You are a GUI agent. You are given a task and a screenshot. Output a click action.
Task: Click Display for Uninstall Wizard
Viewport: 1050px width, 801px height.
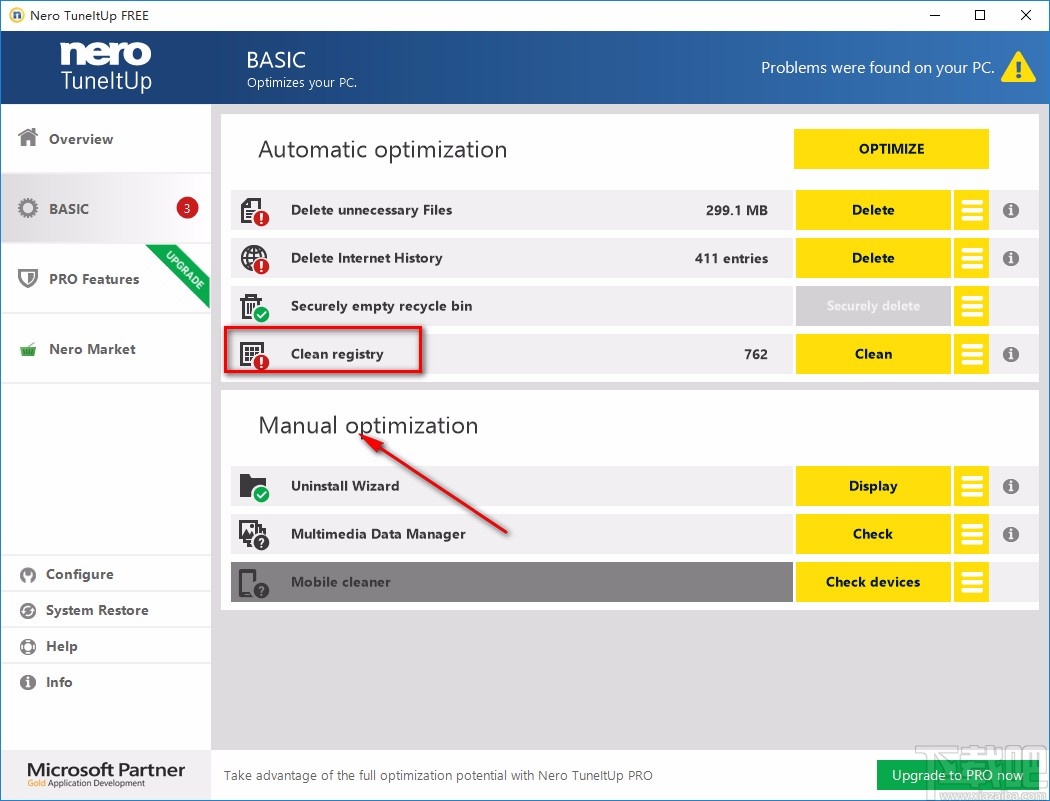coord(873,486)
